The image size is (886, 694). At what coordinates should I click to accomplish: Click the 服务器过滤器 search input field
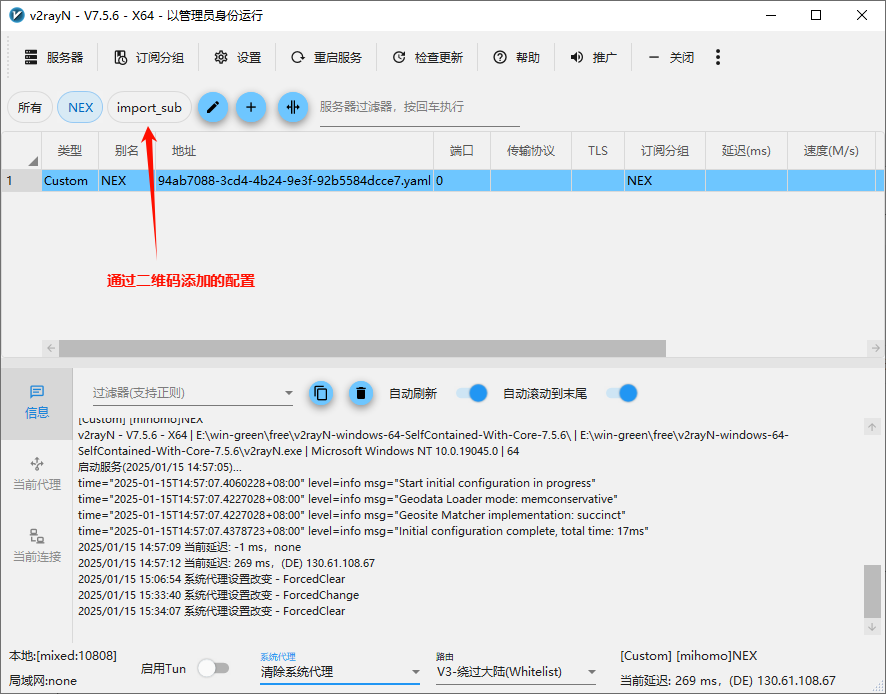coord(419,107)
